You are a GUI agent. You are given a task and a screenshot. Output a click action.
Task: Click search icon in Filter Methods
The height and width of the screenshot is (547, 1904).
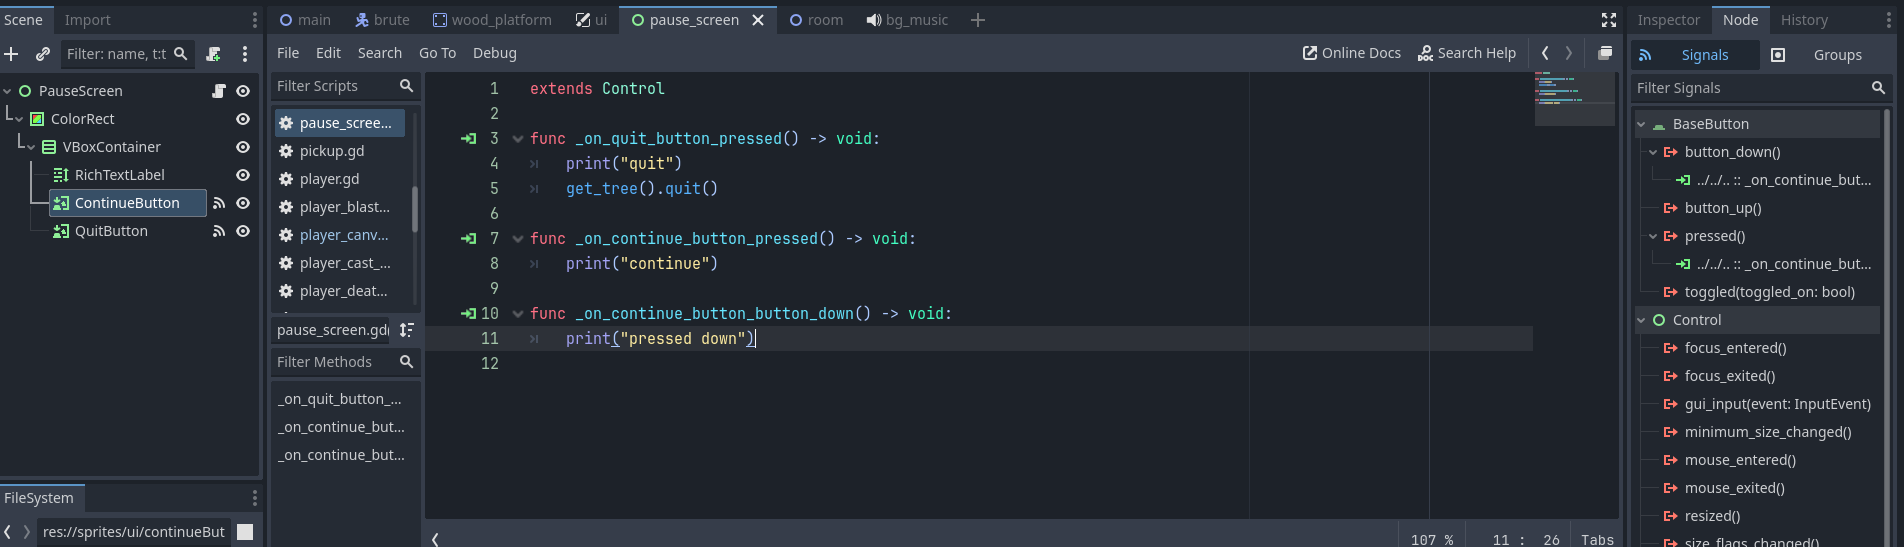tap(406, 362)
